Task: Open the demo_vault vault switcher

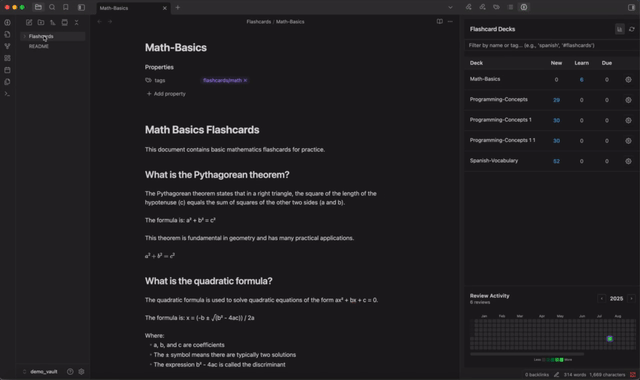Action: 40,372
